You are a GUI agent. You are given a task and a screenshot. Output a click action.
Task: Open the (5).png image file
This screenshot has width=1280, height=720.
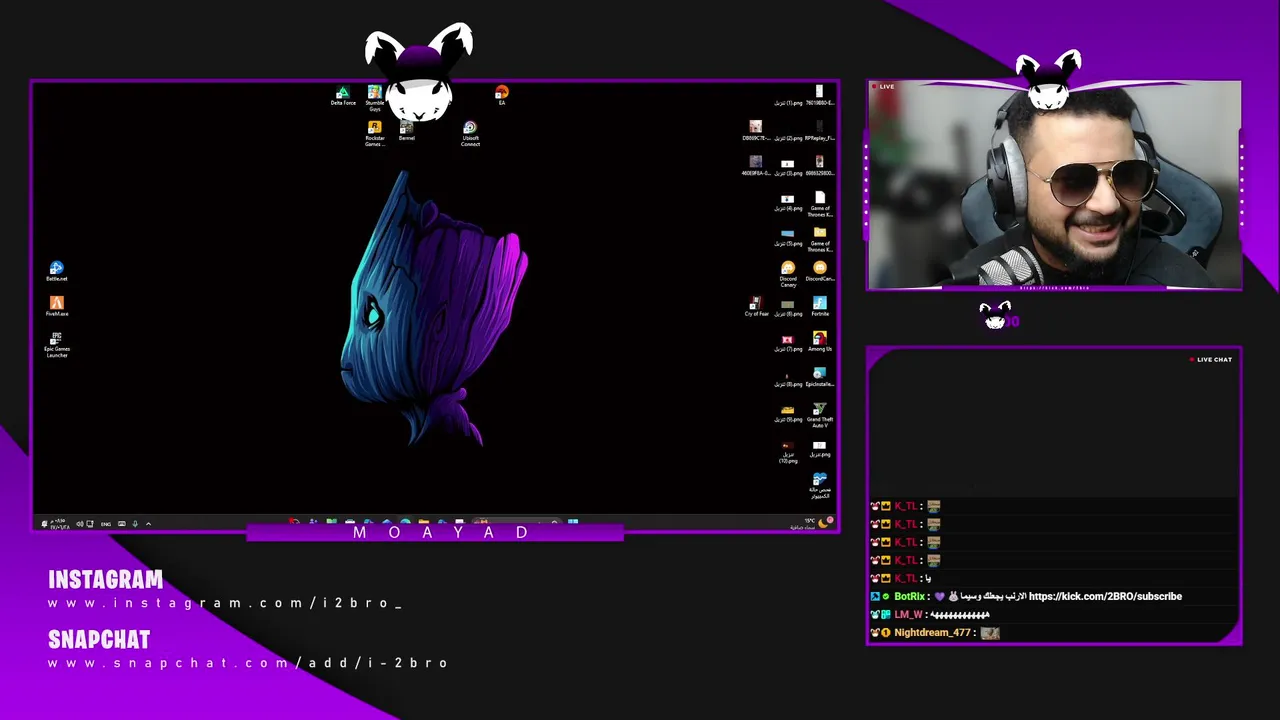[788, 237]
